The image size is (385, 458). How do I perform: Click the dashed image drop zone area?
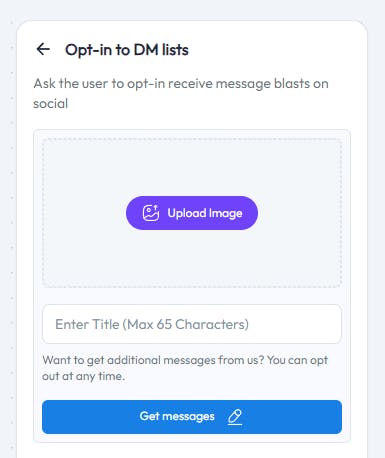[192, 213]
